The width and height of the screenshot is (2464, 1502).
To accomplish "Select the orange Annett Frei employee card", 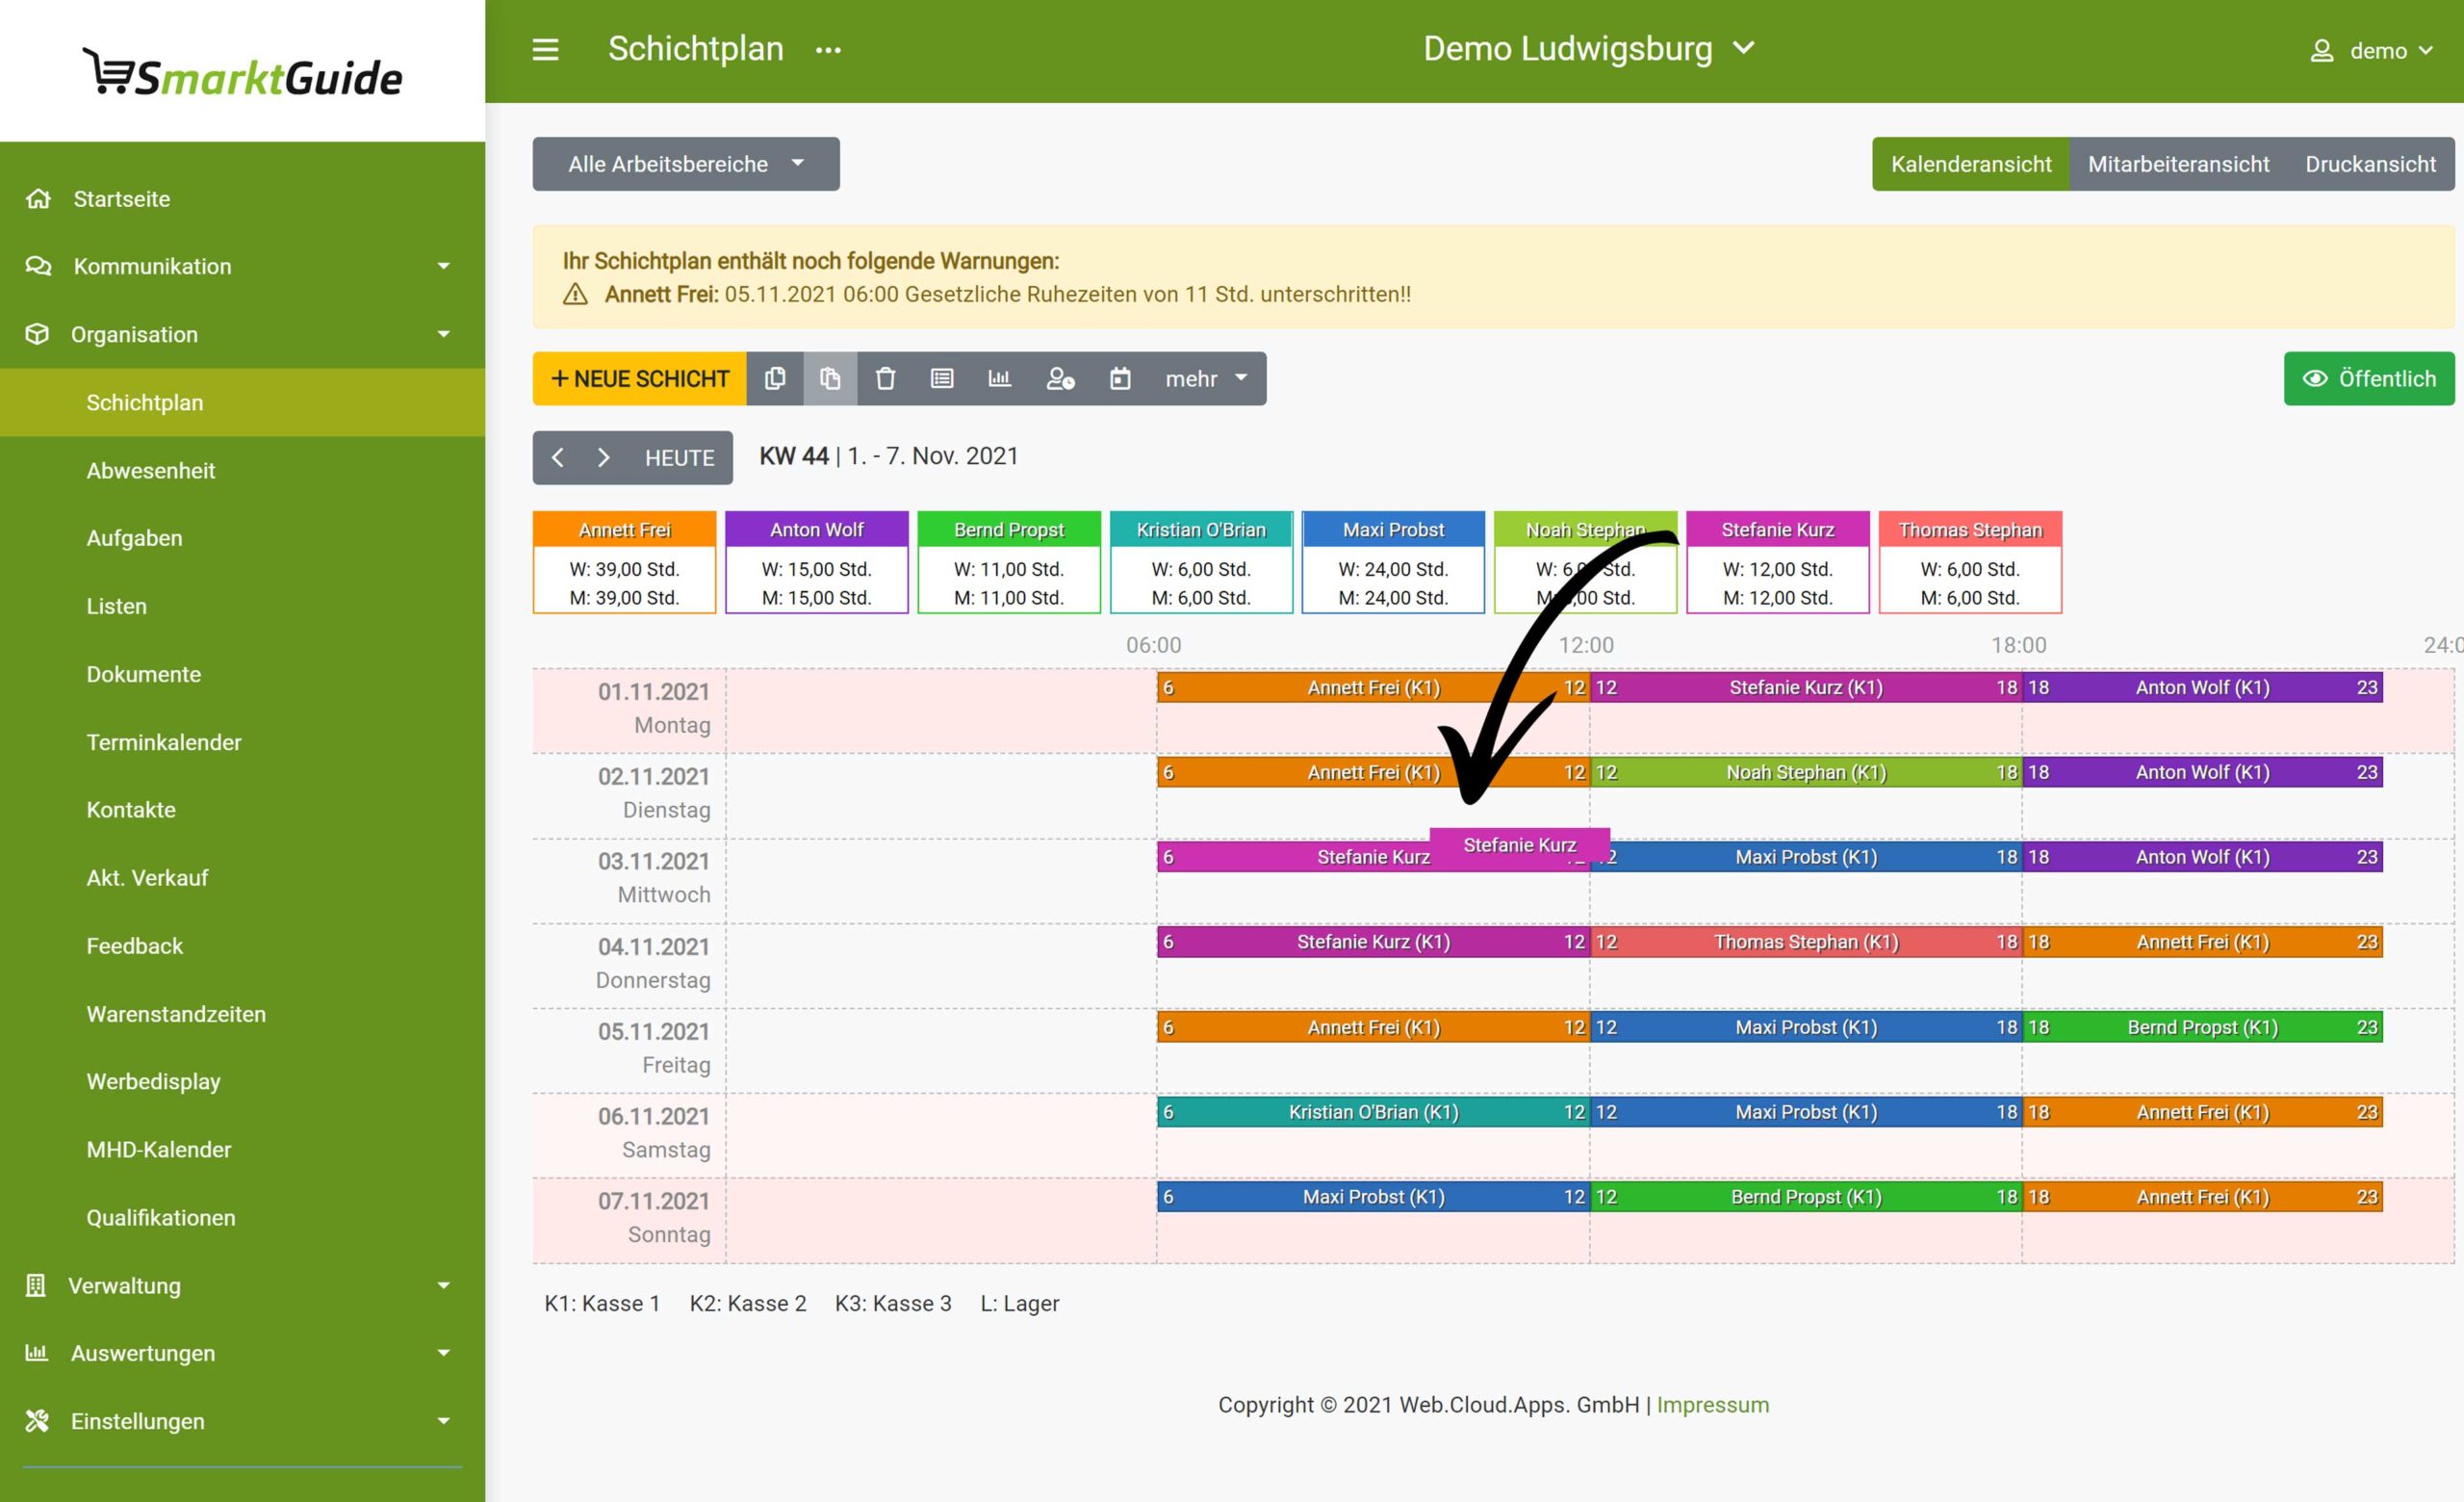I will 624,562.
